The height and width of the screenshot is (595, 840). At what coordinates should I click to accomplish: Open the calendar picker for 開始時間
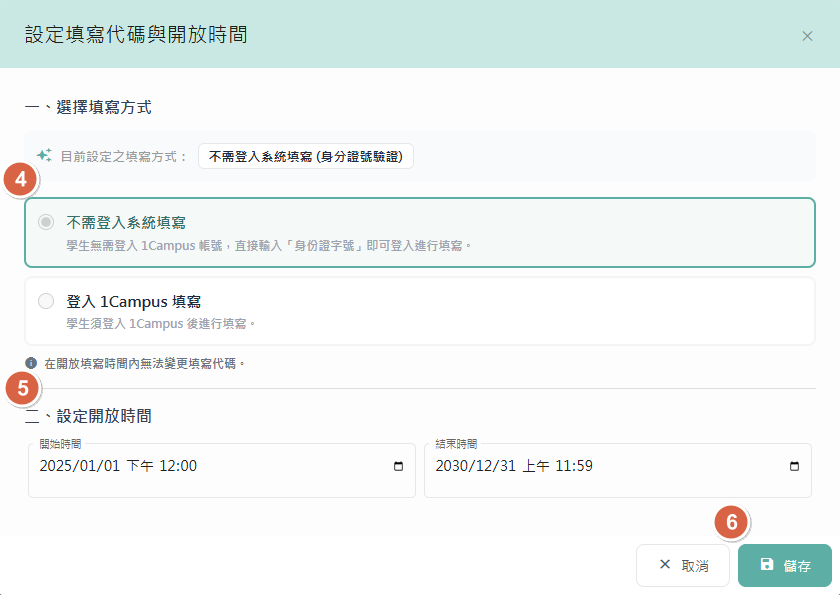coord(399,466)
